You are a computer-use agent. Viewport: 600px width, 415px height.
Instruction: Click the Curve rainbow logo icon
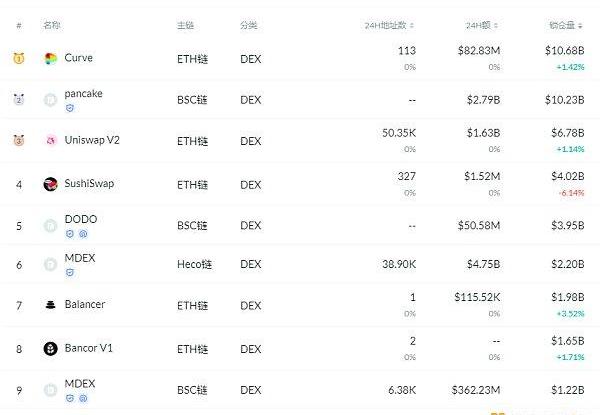pyautogui.click(x=51, y=59)
